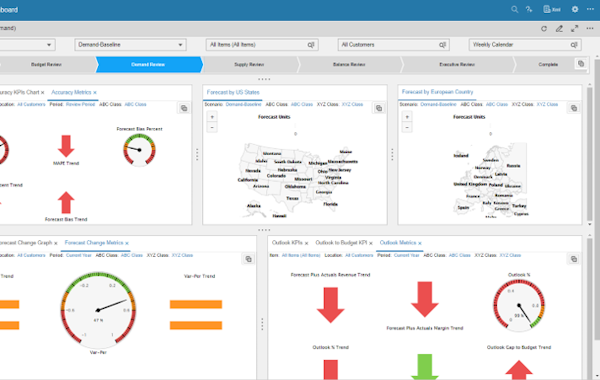Image resolution: width=600 pixels, height=380 pixels.
Task: Open search in the top blue bar
Action: (x=514, y=10)
